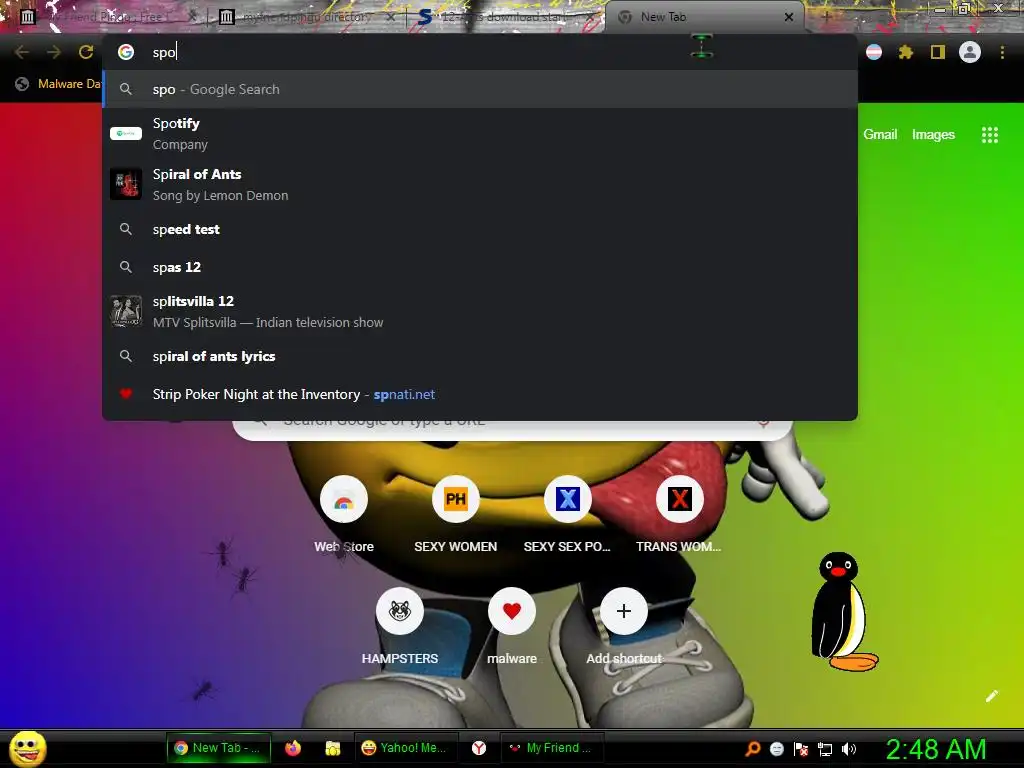
Task: Switch to Yahoo! Messenger taskbar button
Action: [405, 748]
